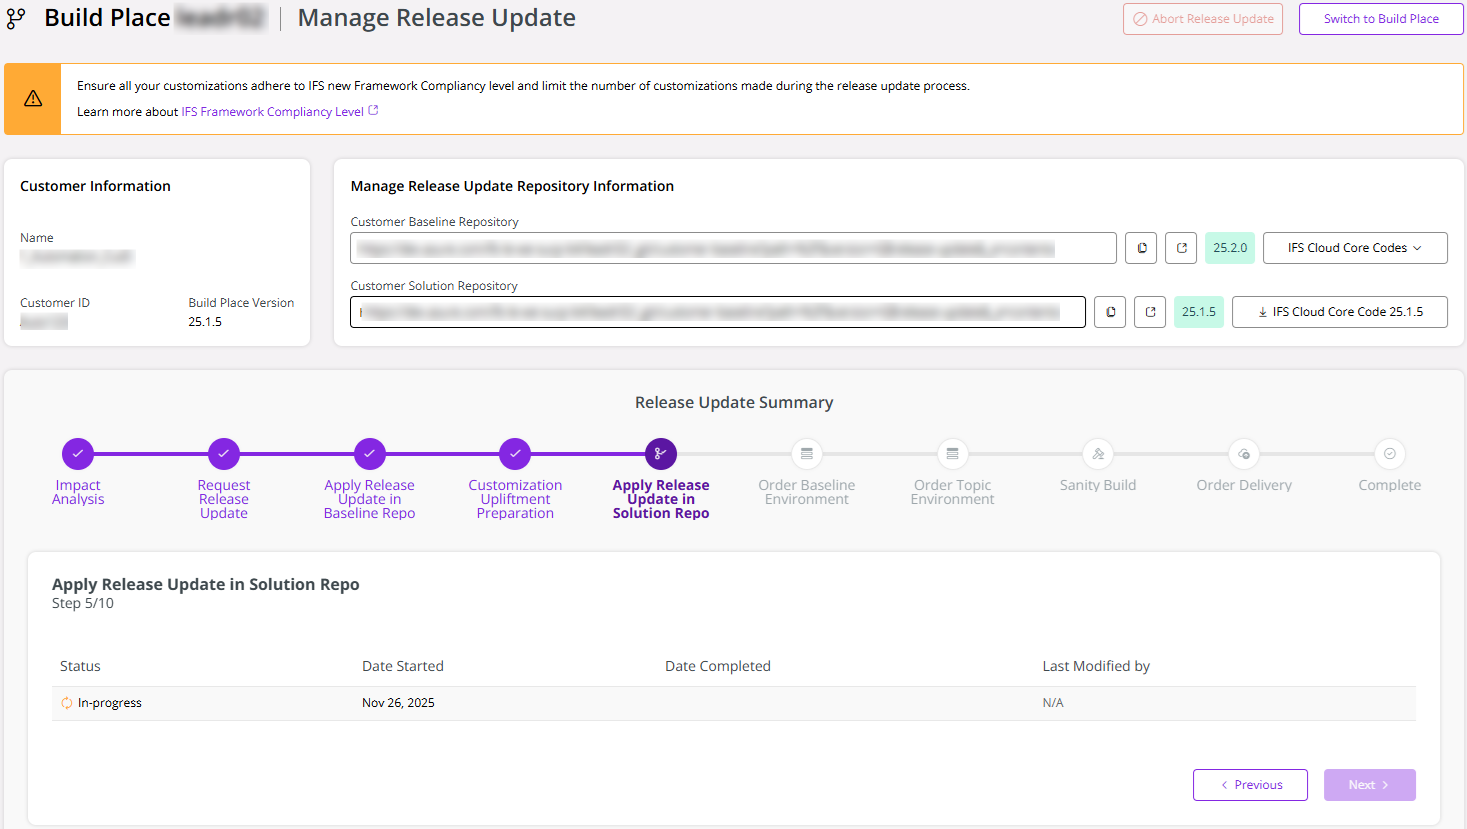The image size is (1467, 829).
Task: Copy the Customer Solution Repository URL
Action: 1109,311
